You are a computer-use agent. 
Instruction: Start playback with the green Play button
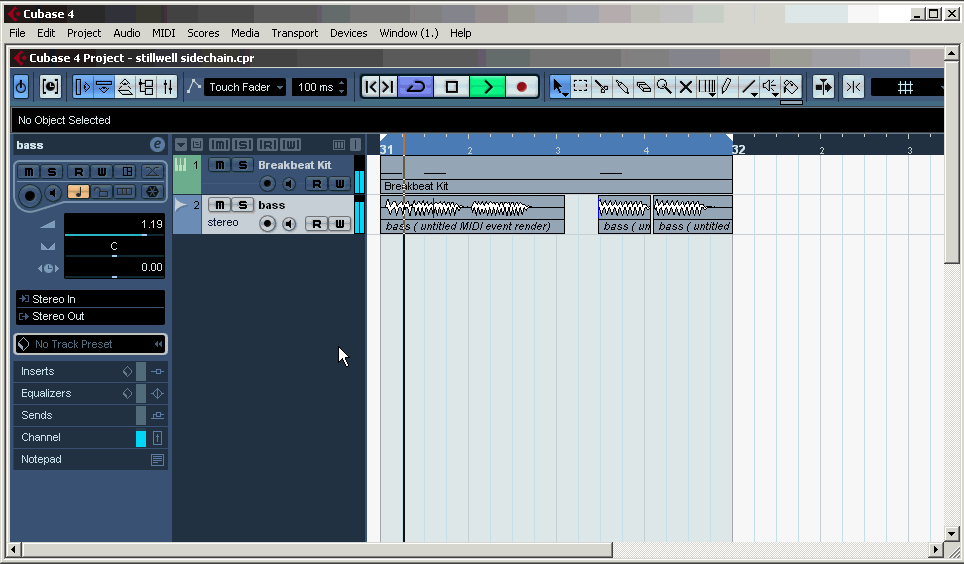coord(487,87)
